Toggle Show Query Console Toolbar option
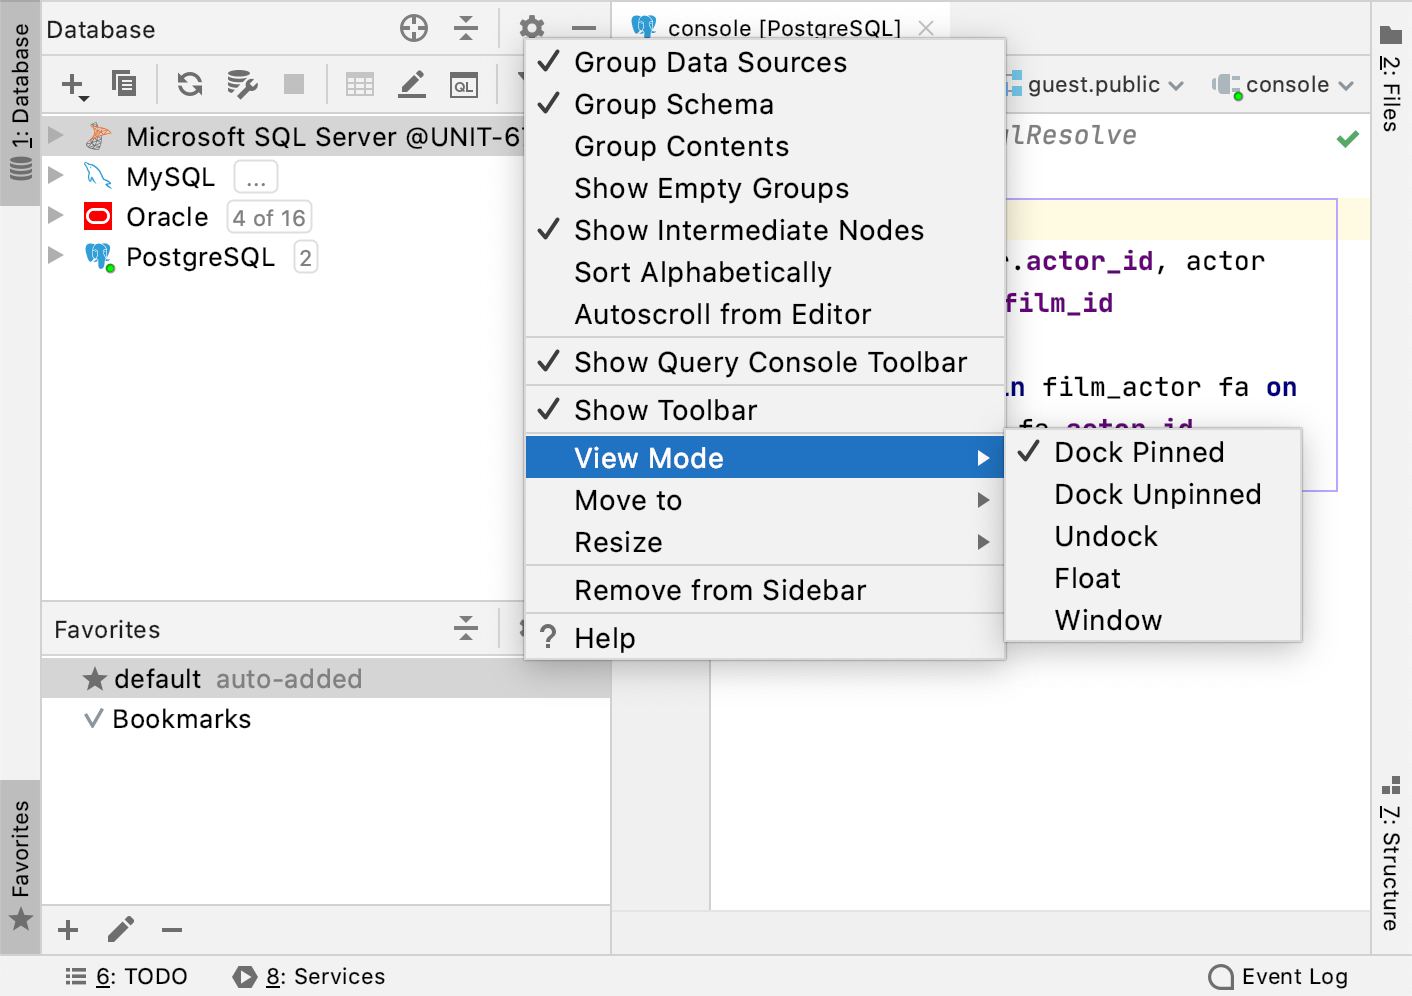 point(765,362)
